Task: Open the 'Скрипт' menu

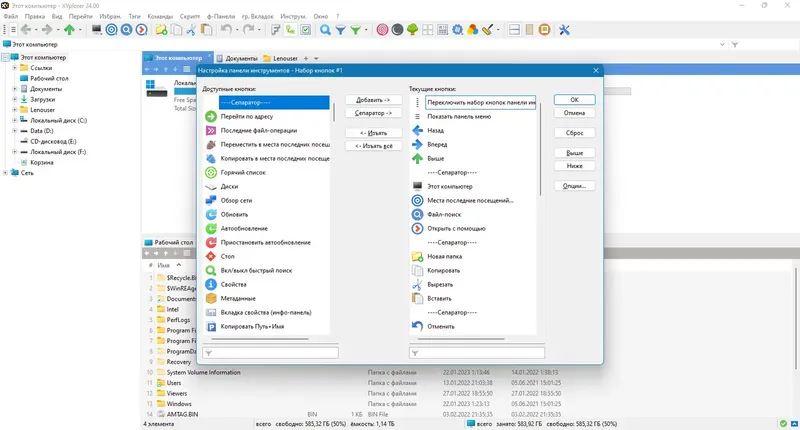Action: pyautogui.click(x=190, y=16)
